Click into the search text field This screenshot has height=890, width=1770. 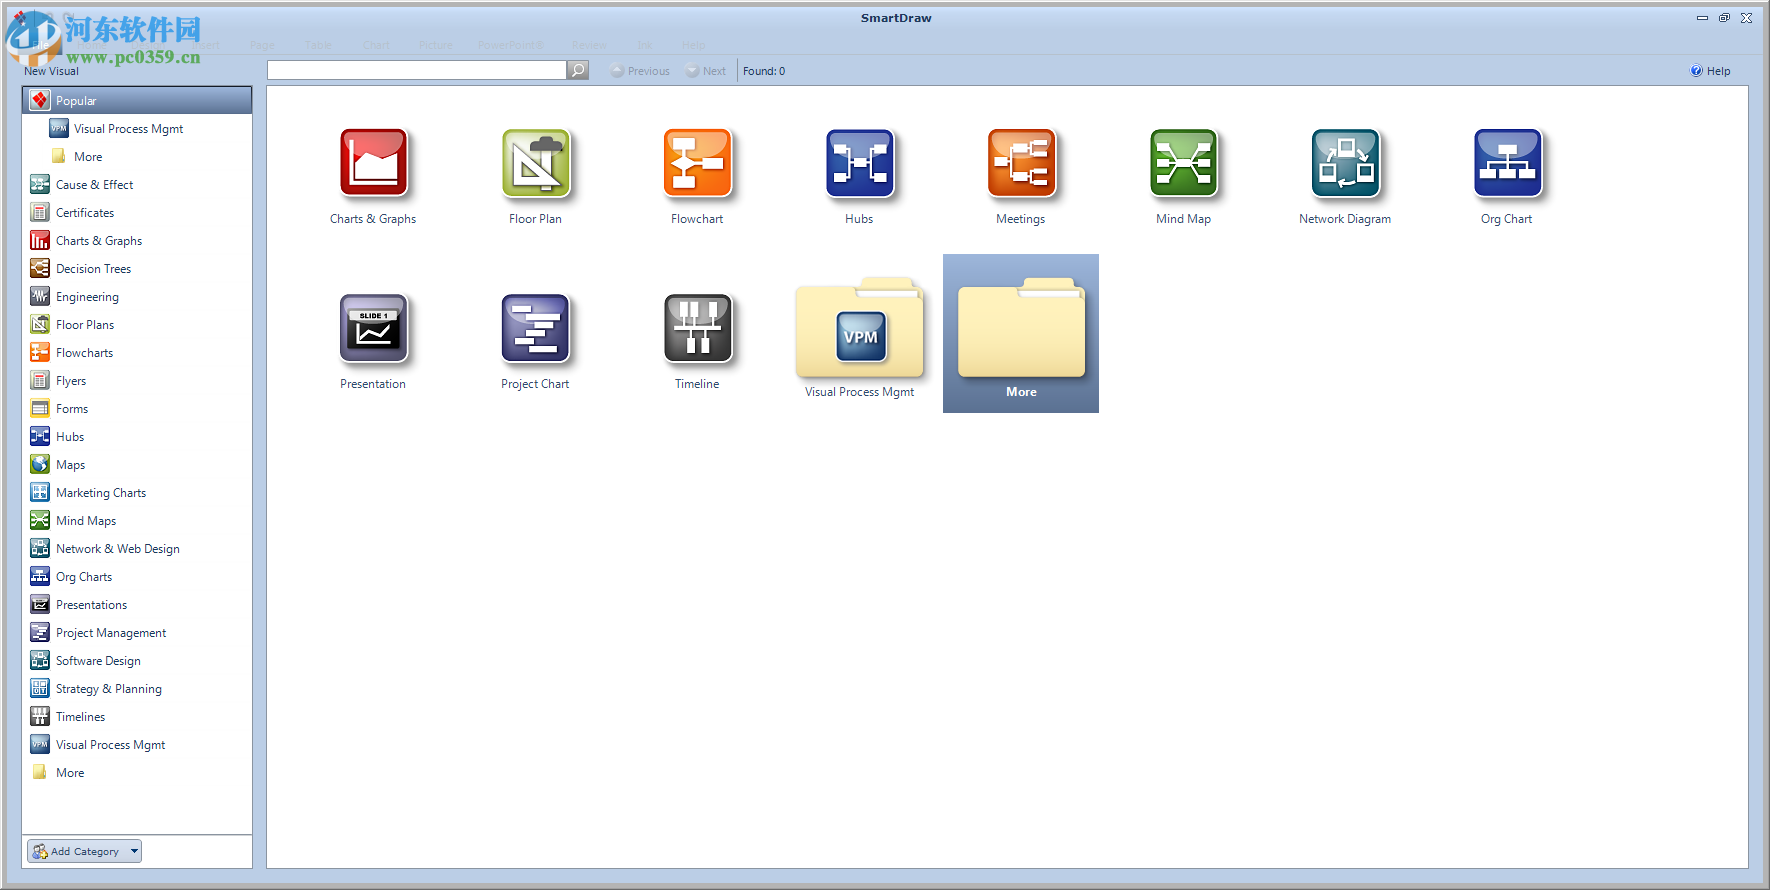click(417, 70)
